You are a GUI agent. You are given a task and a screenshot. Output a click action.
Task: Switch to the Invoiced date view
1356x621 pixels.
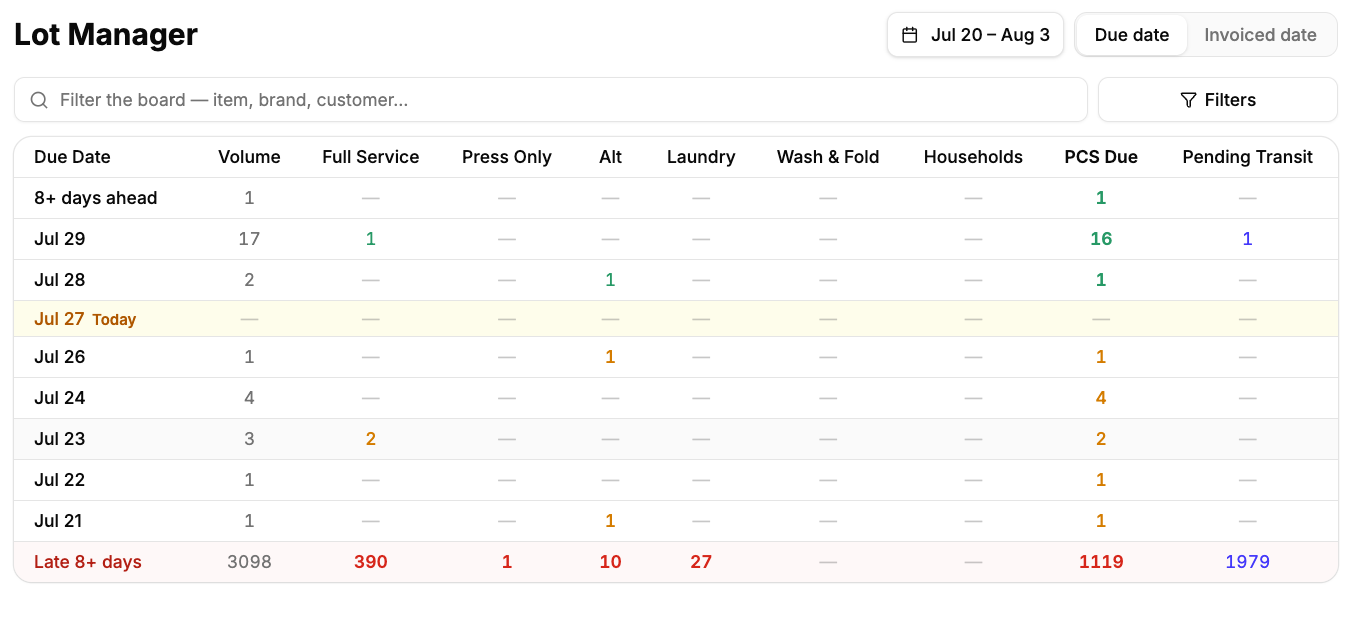click(x=1260, y=35)
